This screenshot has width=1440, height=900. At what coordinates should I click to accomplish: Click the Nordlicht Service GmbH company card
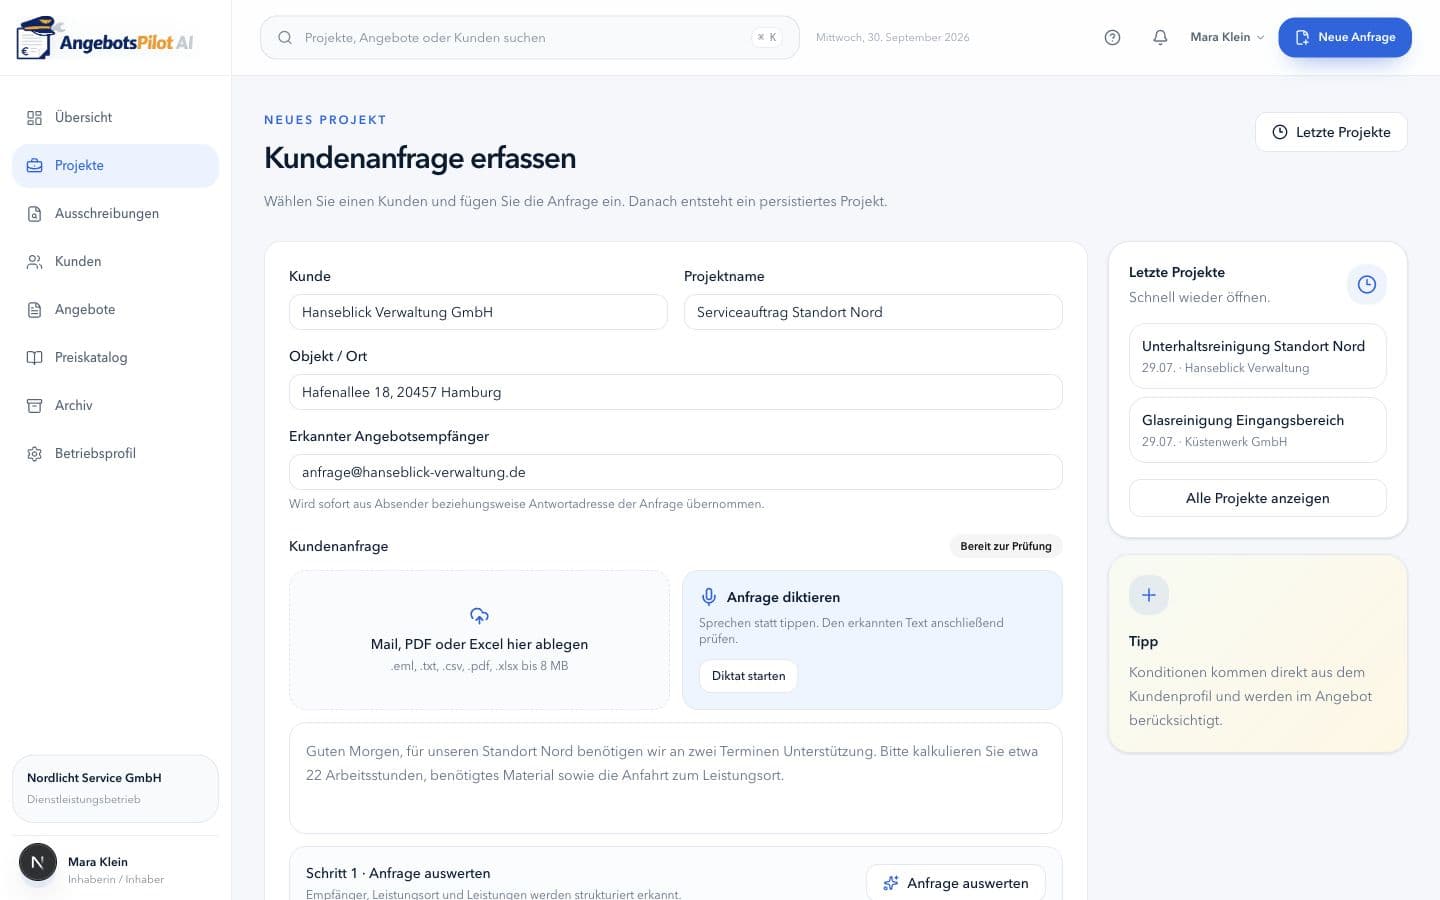pos(115,788)
